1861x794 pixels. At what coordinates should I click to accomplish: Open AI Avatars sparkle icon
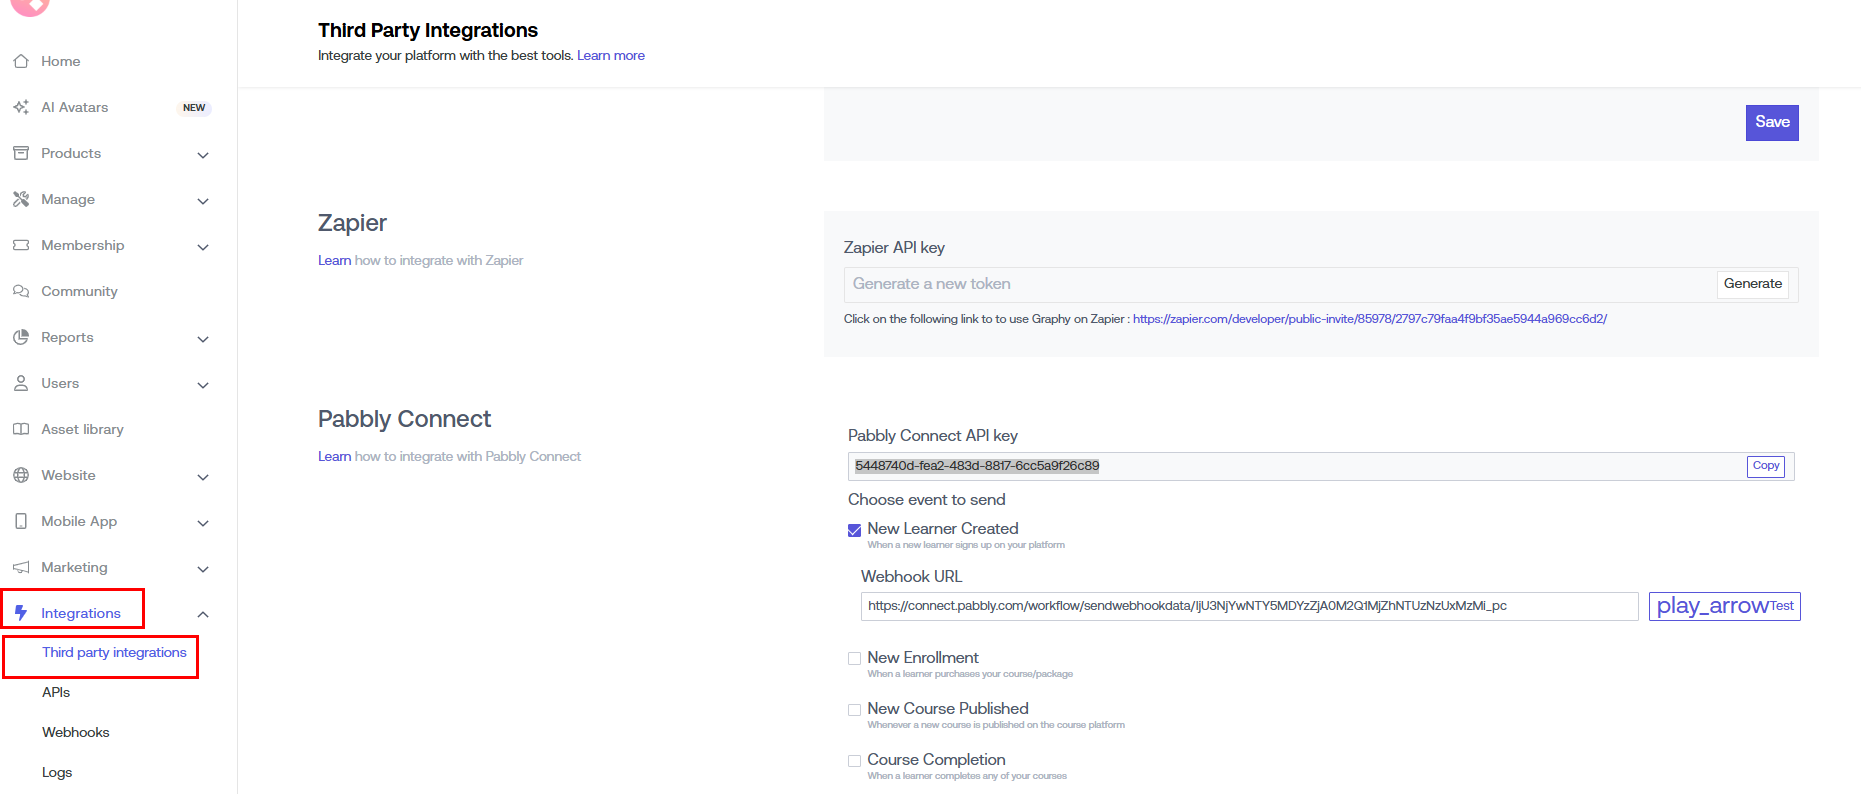pyautogui.click(x=21, y=107)
